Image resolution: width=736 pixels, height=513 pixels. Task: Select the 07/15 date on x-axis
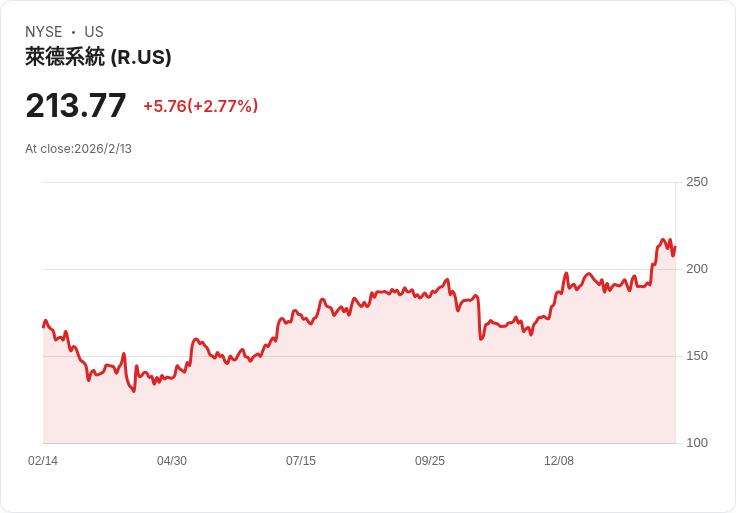[301, 461]
